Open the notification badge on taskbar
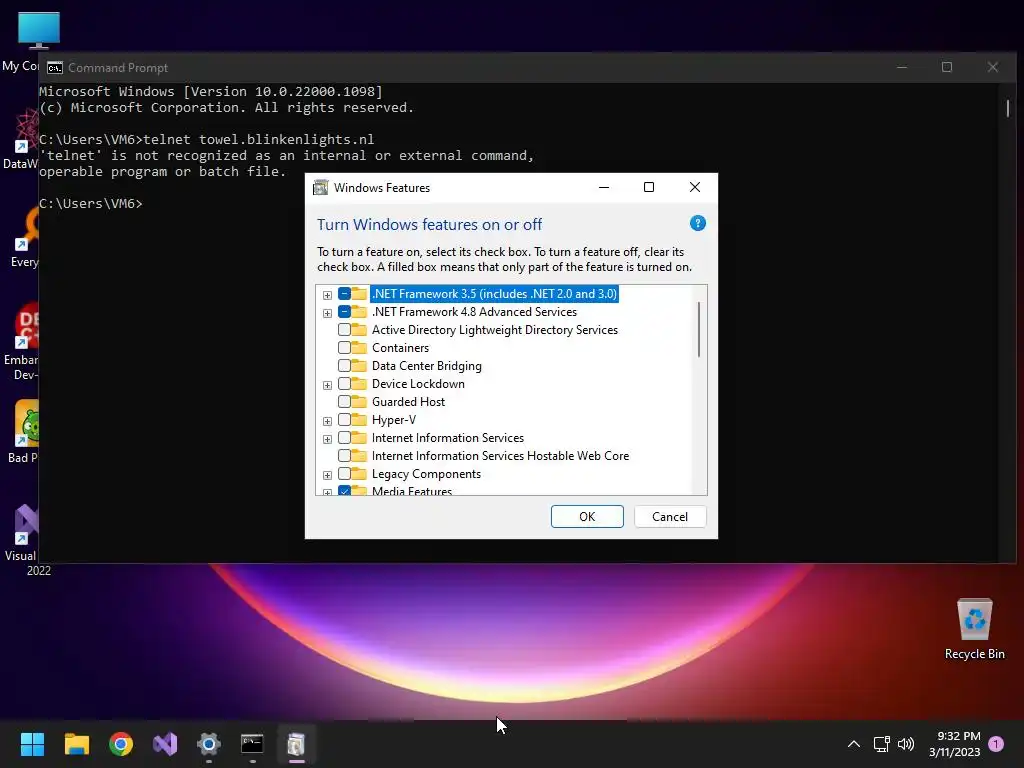Viewport: 1024px width, 768px height. click(x=996, y=744)
